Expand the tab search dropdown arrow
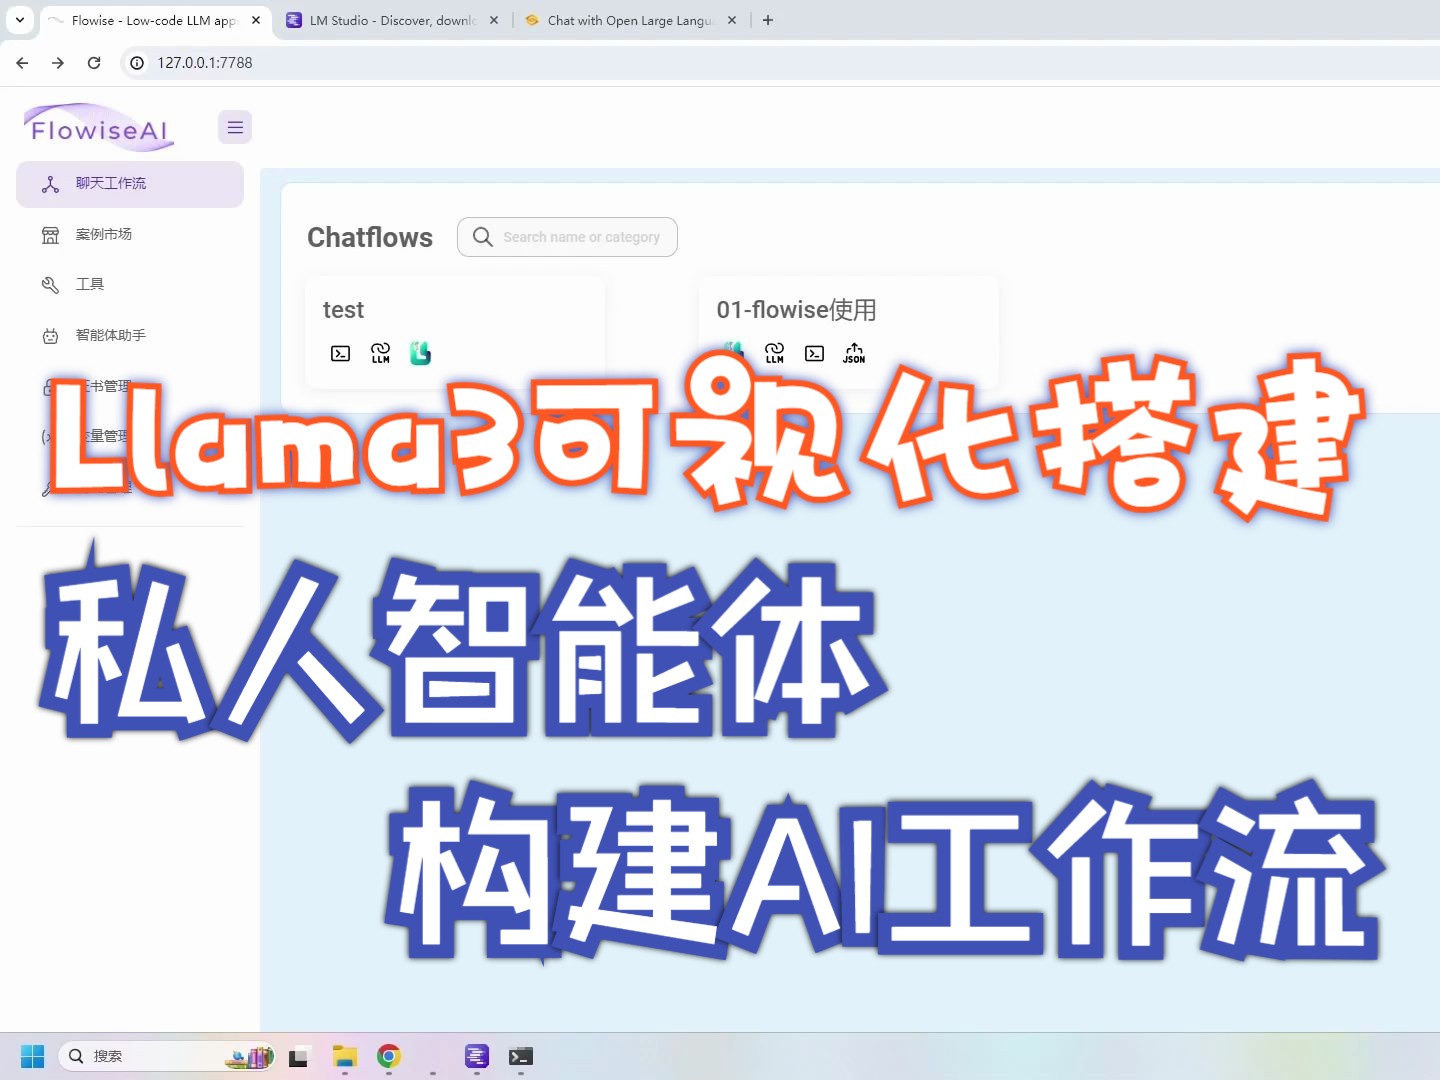 (x=20, y=20)
